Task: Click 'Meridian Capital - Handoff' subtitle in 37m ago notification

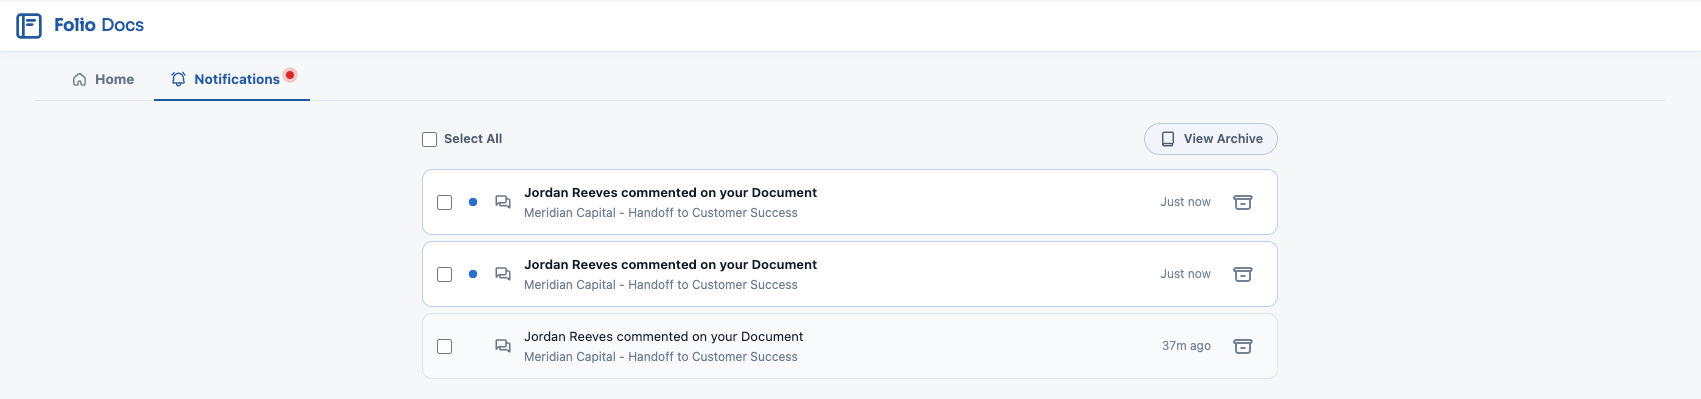Action: point(661,357)
